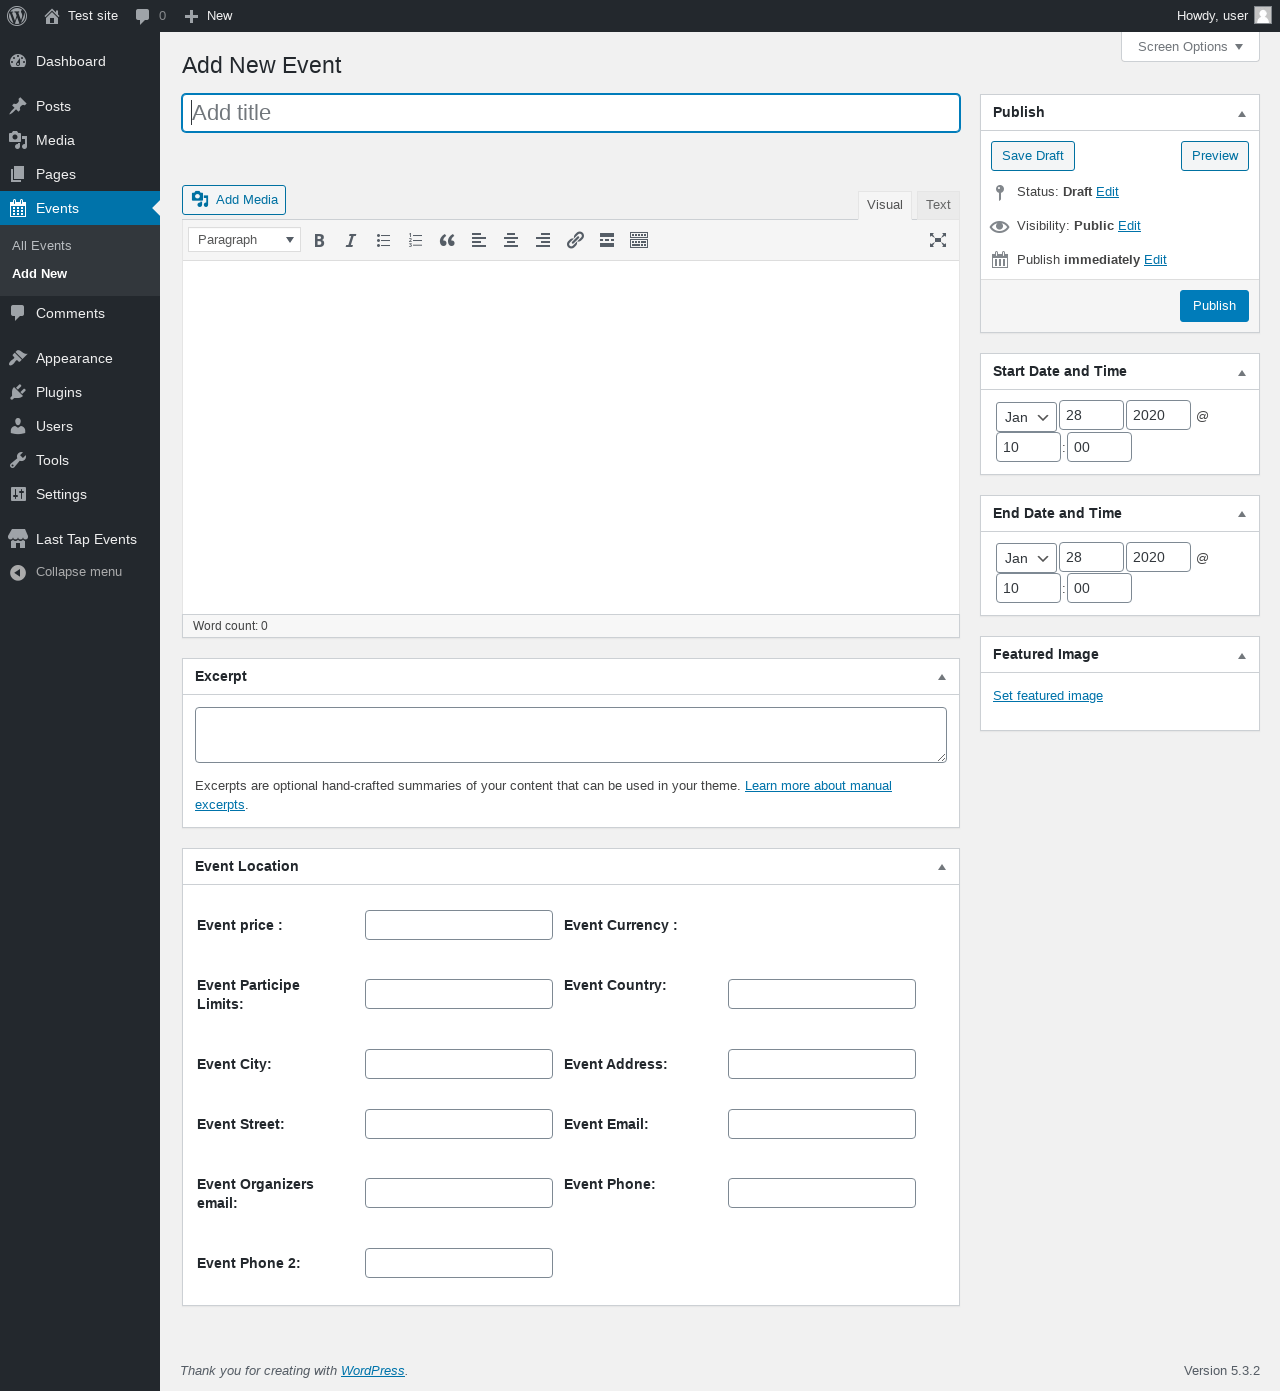Click the Add Media button
Viewport: 1280px width, 1391px height.
click(234, 200)
